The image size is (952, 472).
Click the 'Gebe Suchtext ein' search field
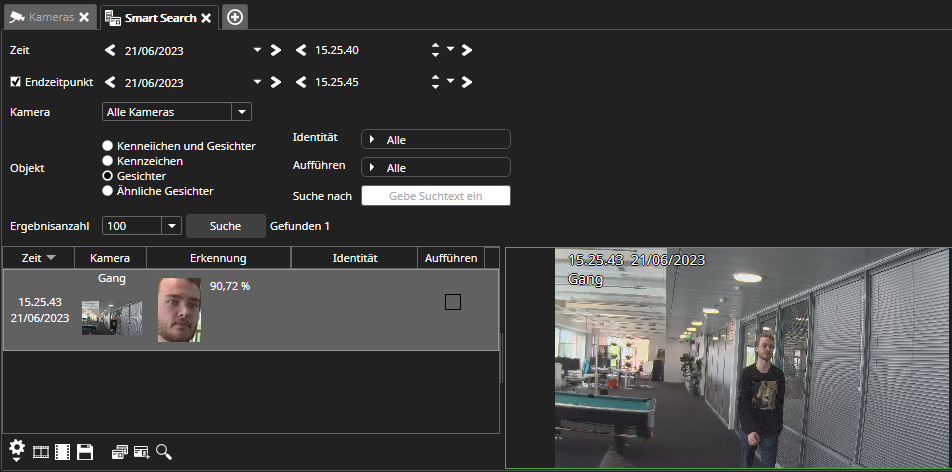click(435, 196)
